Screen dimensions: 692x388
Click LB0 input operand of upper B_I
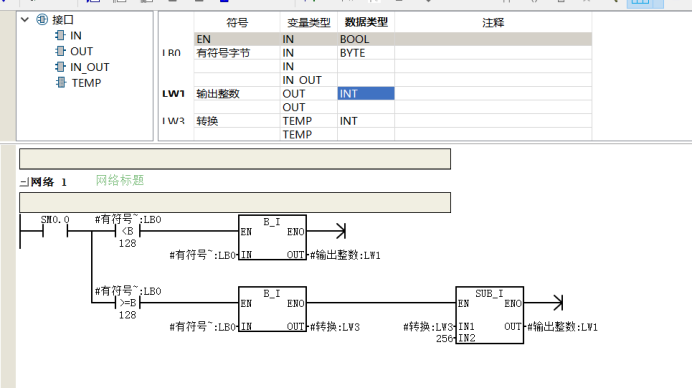203,255
